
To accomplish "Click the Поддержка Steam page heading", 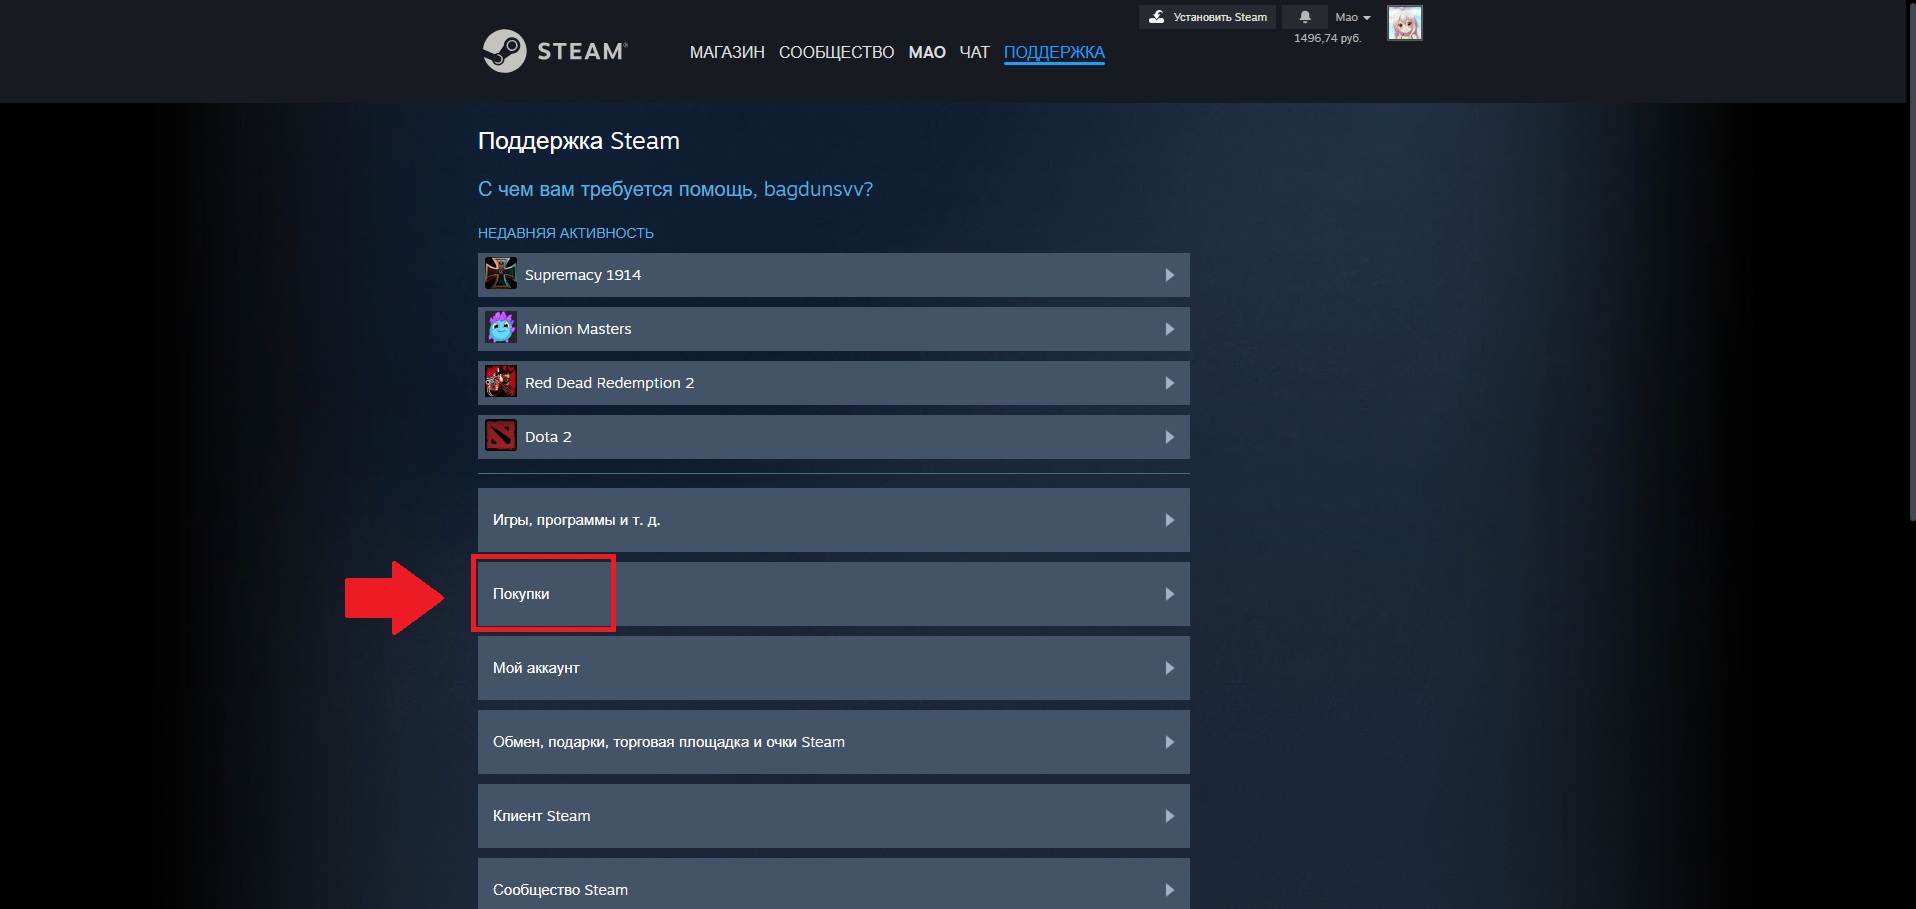I will tap(579, 141).
